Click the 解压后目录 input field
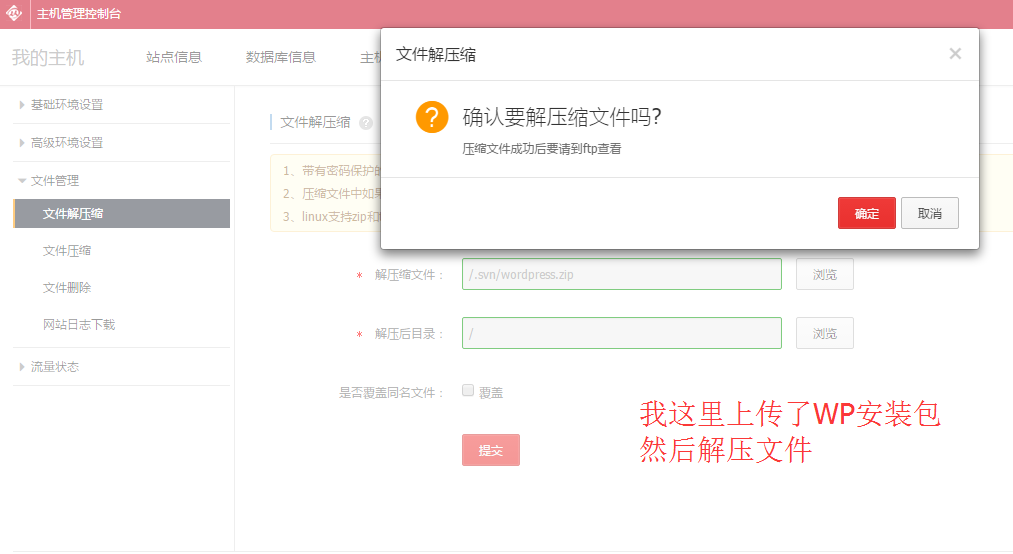1013x554 pixels. pos(621,333)
